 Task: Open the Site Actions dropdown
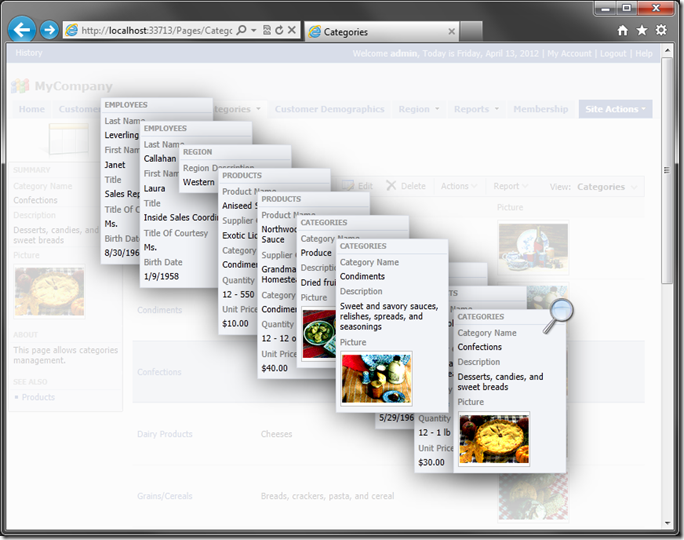pos(616,109)
